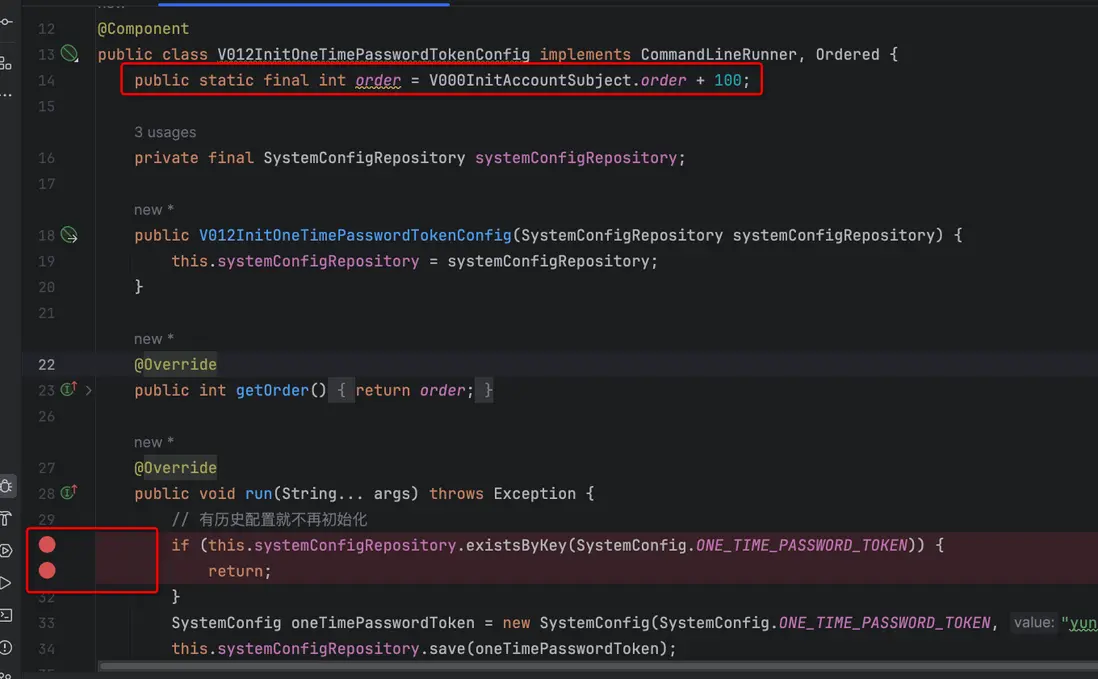
Task: Click the number 100 on line 14
Action: (728, 80)
